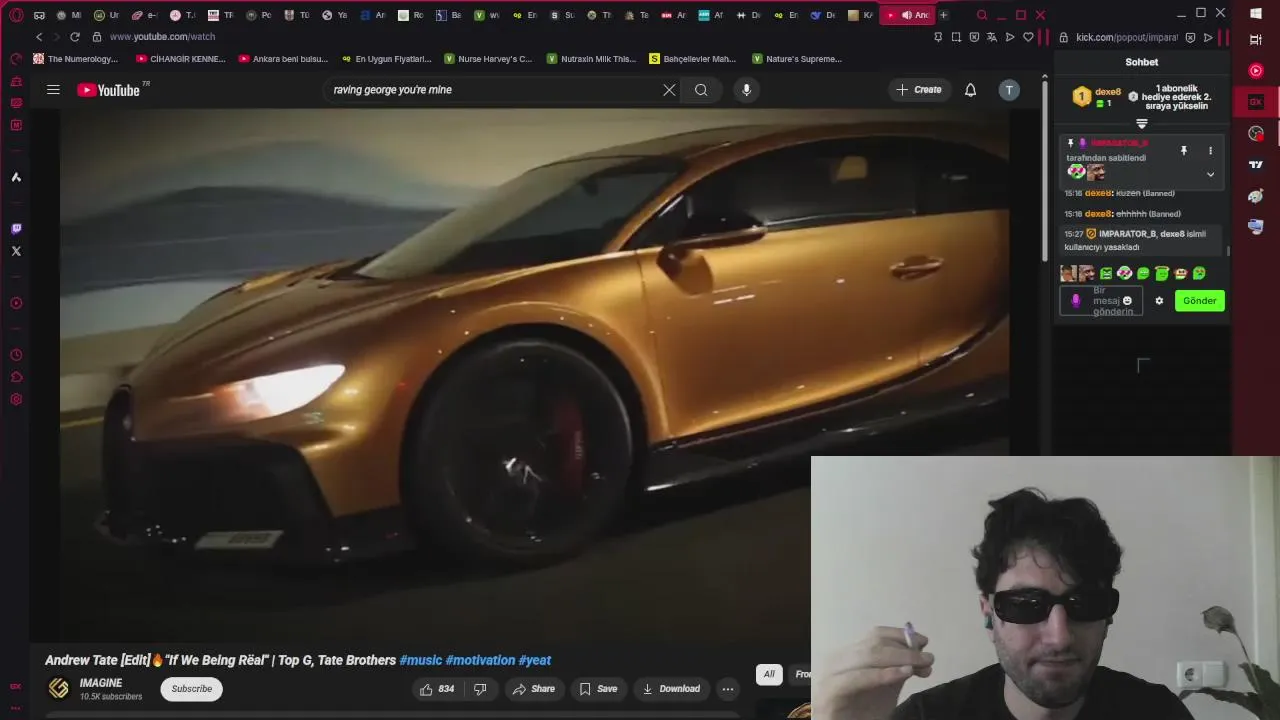Open the #motivation hashtag link
This screenshot has width=1280, height=720.
480,660
